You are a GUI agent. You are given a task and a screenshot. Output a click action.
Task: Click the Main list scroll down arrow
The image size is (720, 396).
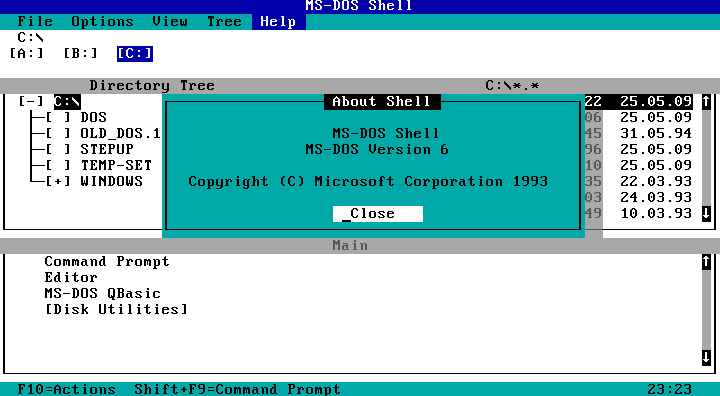706,357
